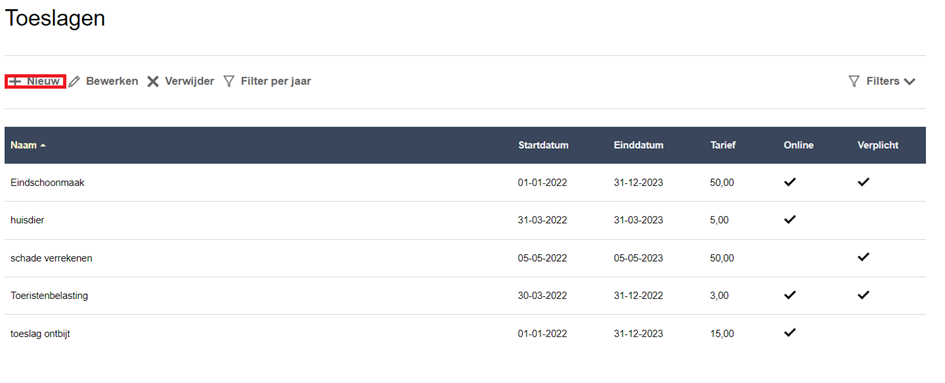Toggle Verplicht checkmark for Toeristenbelasting

click(864, 295)
